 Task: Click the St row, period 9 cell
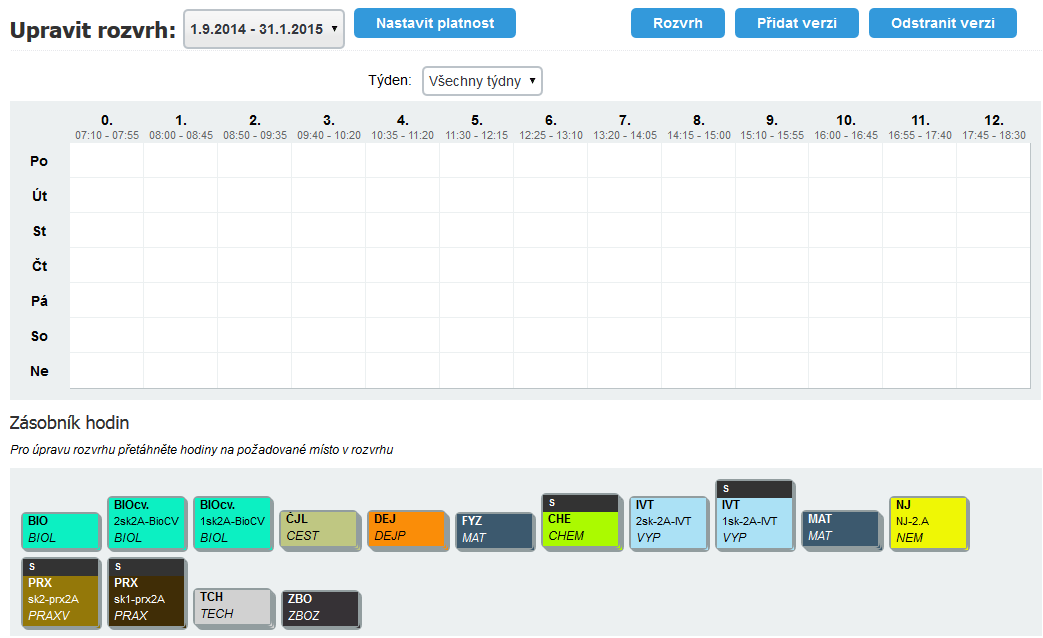(772, 230)
